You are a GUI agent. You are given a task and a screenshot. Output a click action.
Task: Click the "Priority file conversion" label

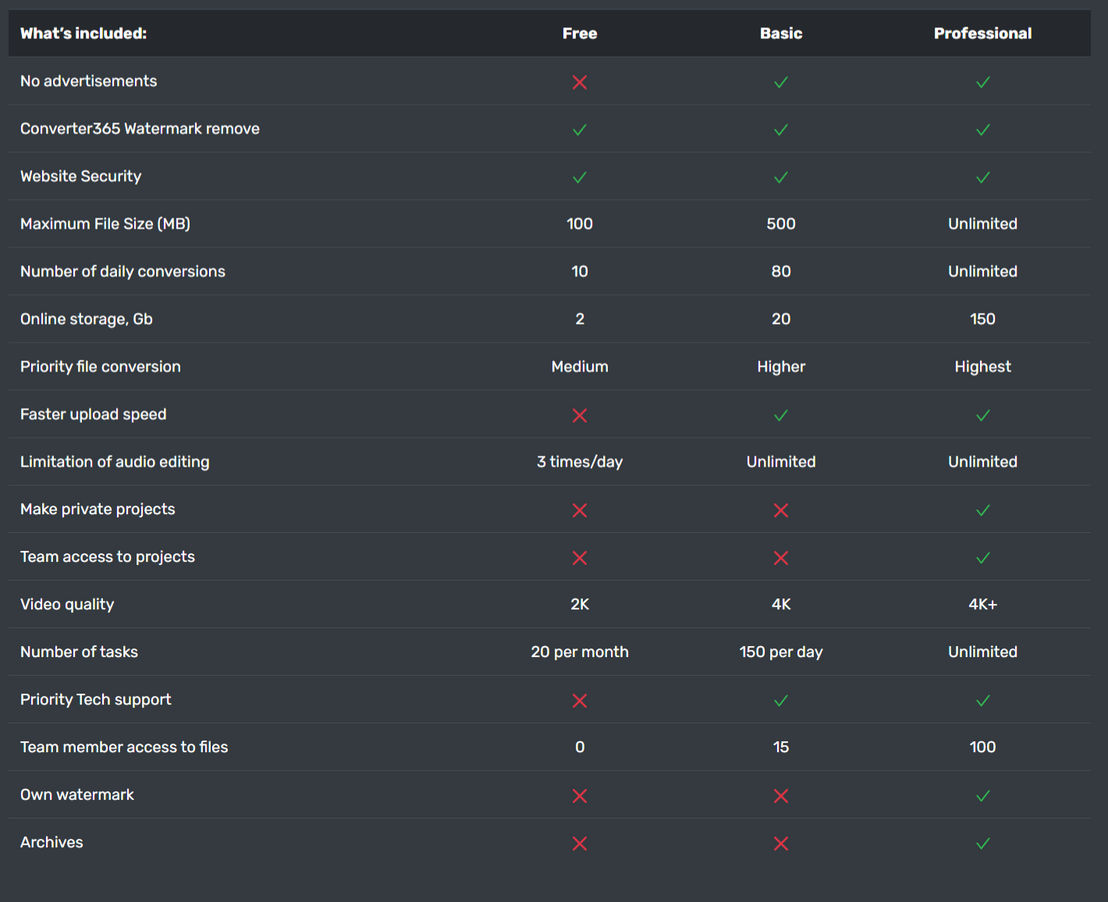(x=100, y=367)
